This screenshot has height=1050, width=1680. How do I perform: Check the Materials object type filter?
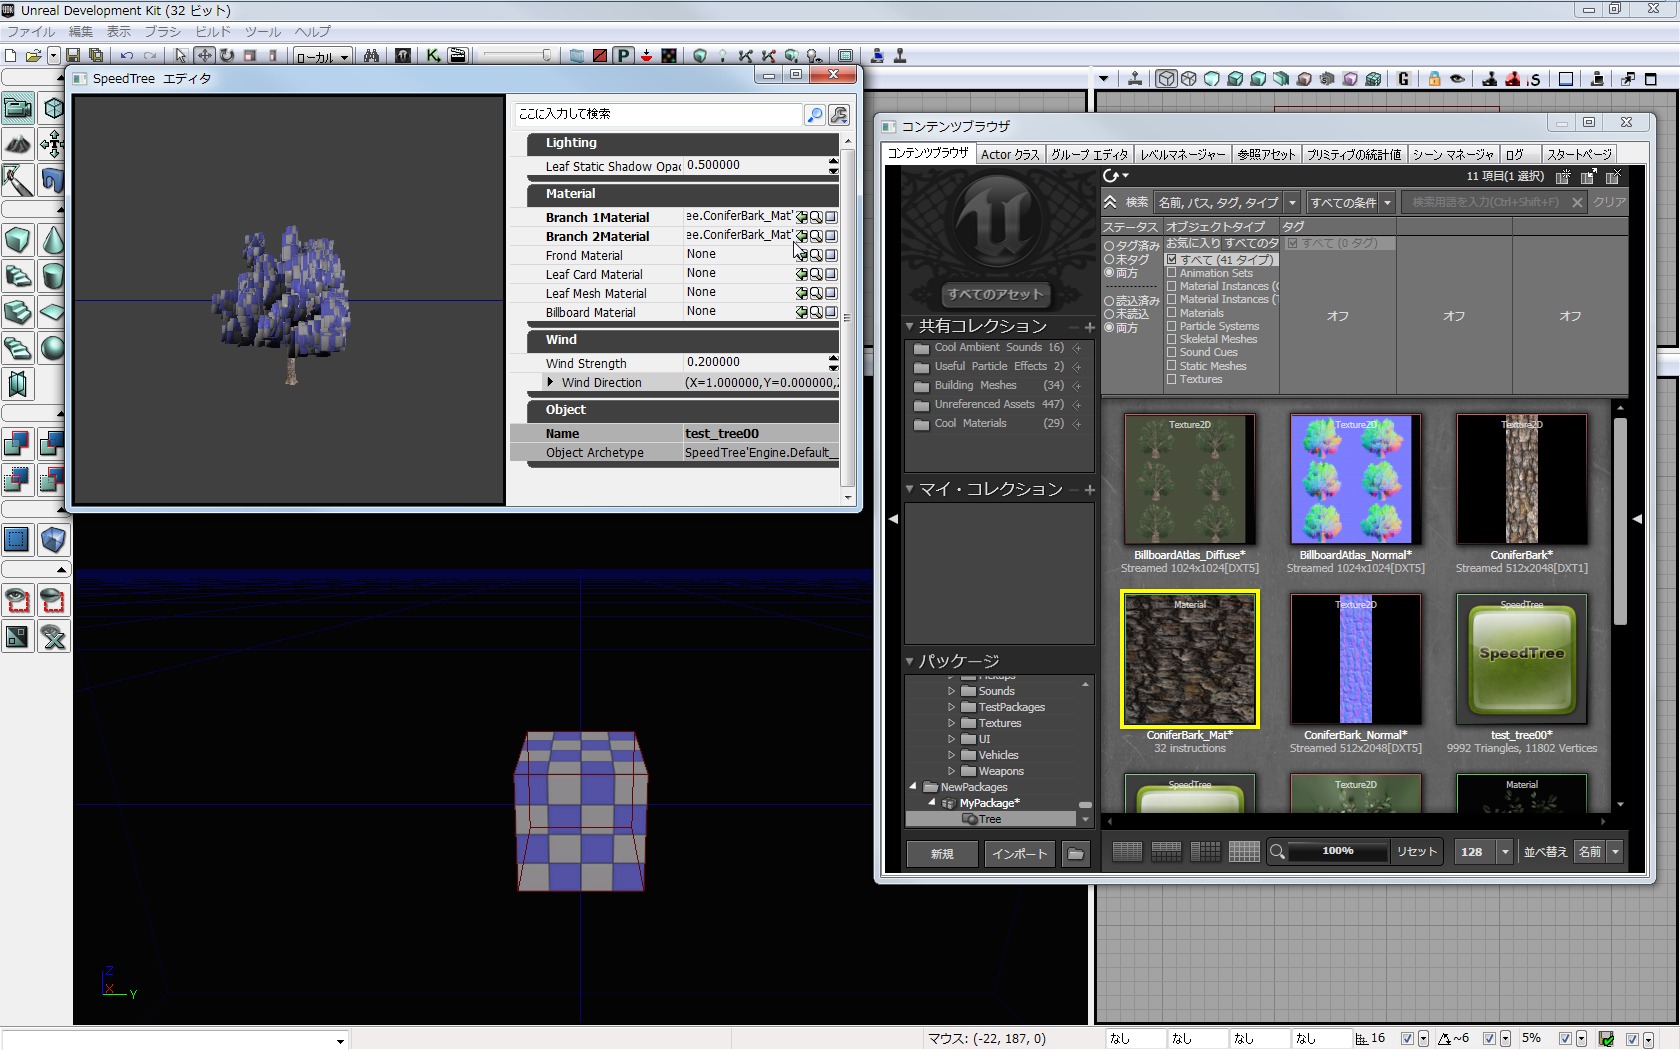pyautogui.click(x=1172, y=313)
